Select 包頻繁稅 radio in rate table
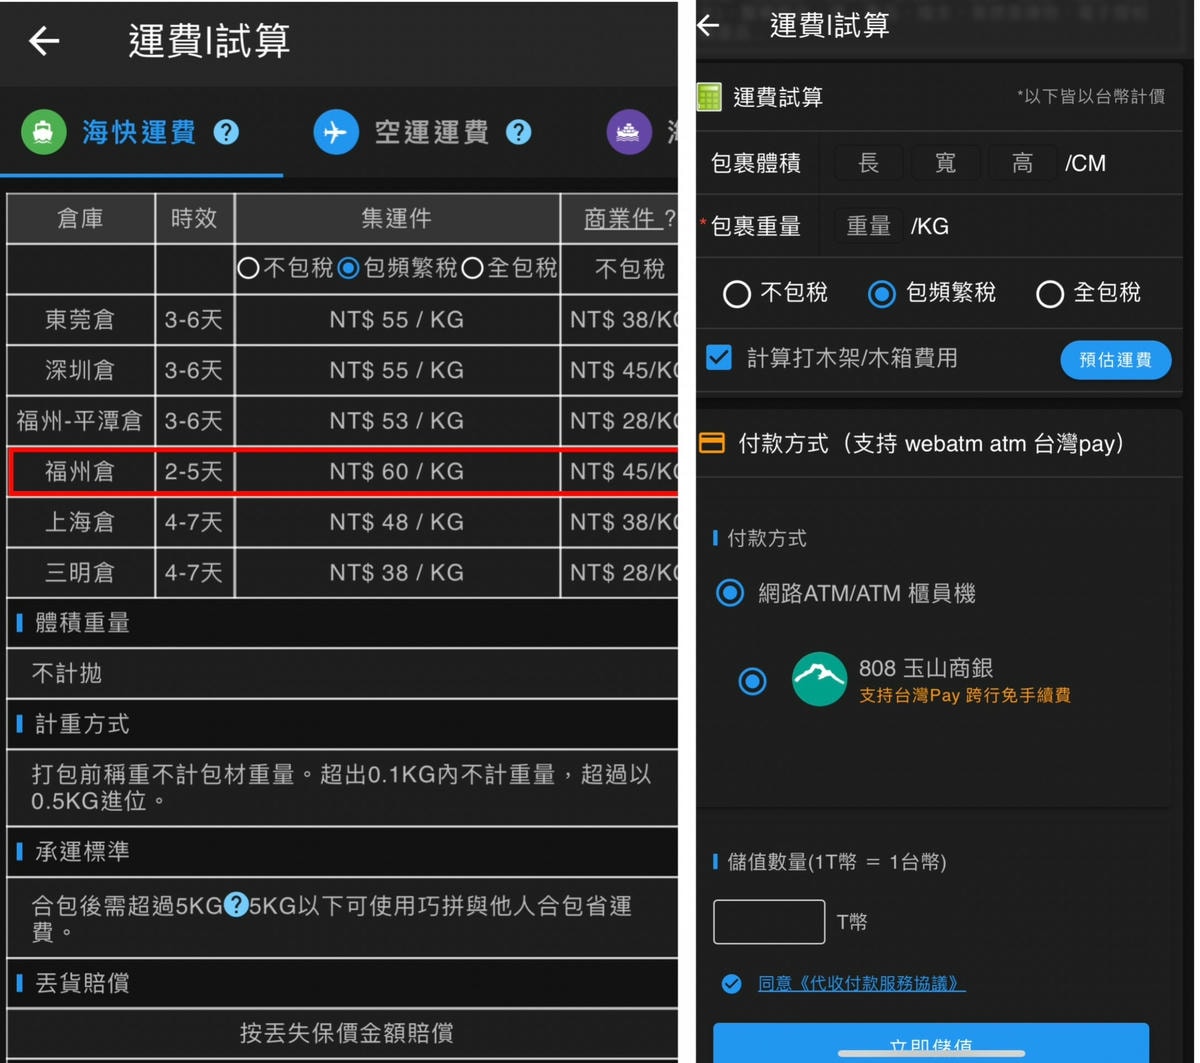Image resolution: width=1200 pixels, height=1063 pixels. 348,268
